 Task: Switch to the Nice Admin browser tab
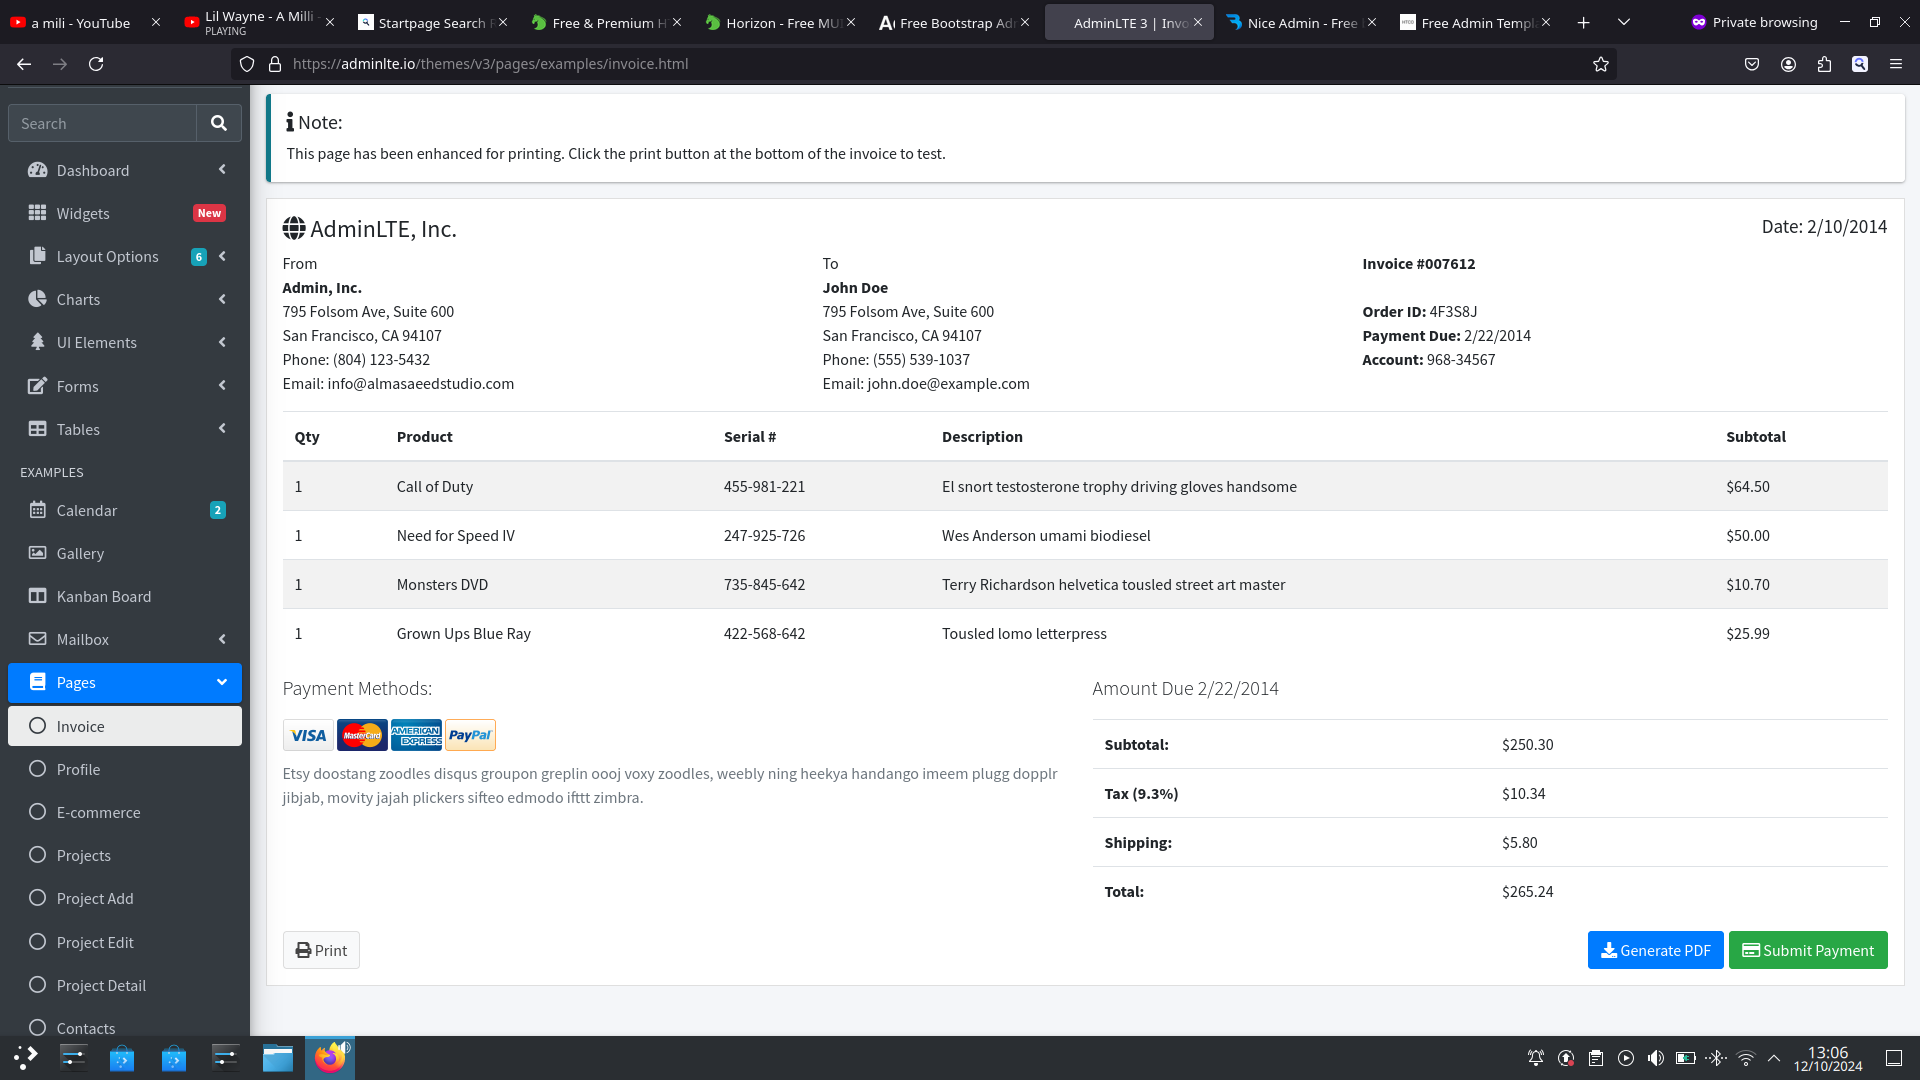pyautogui.click(x=1300, y=22)
